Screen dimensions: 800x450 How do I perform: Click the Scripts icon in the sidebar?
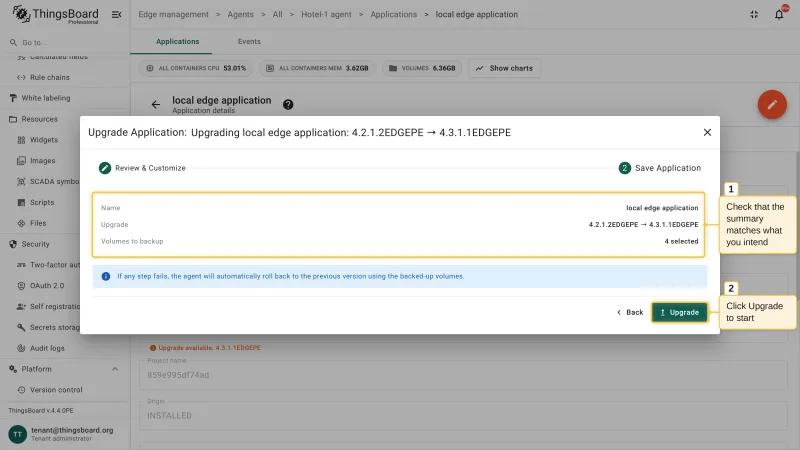21,203
